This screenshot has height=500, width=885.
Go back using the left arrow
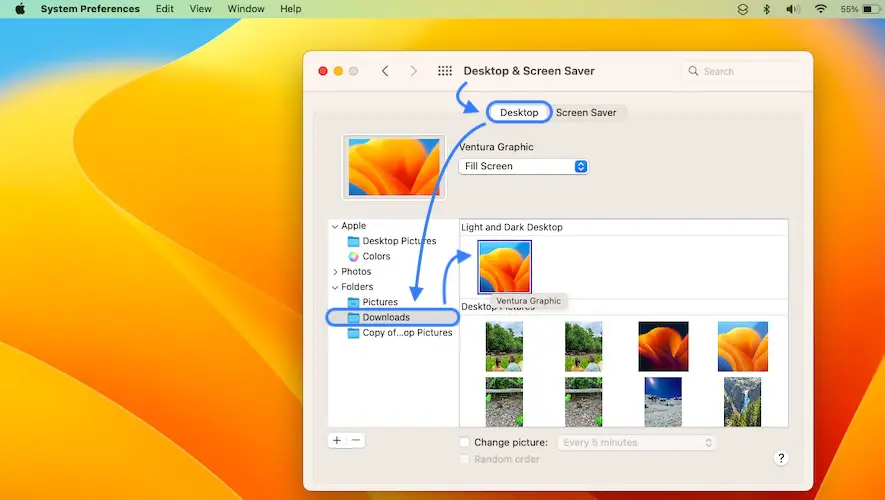point(385,71)
